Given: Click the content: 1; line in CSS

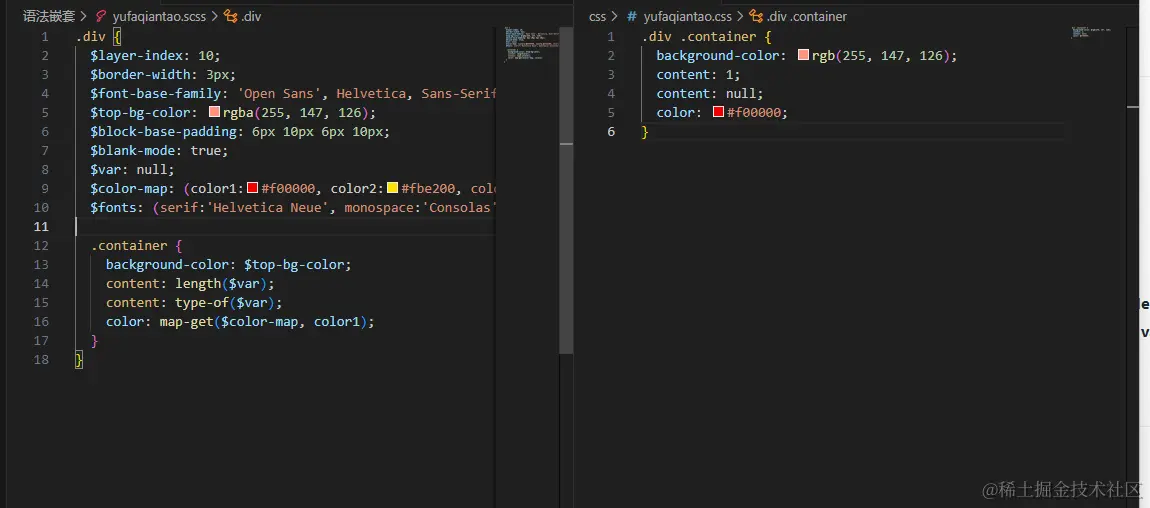Looking at the screenshot, I should (698, 74).
